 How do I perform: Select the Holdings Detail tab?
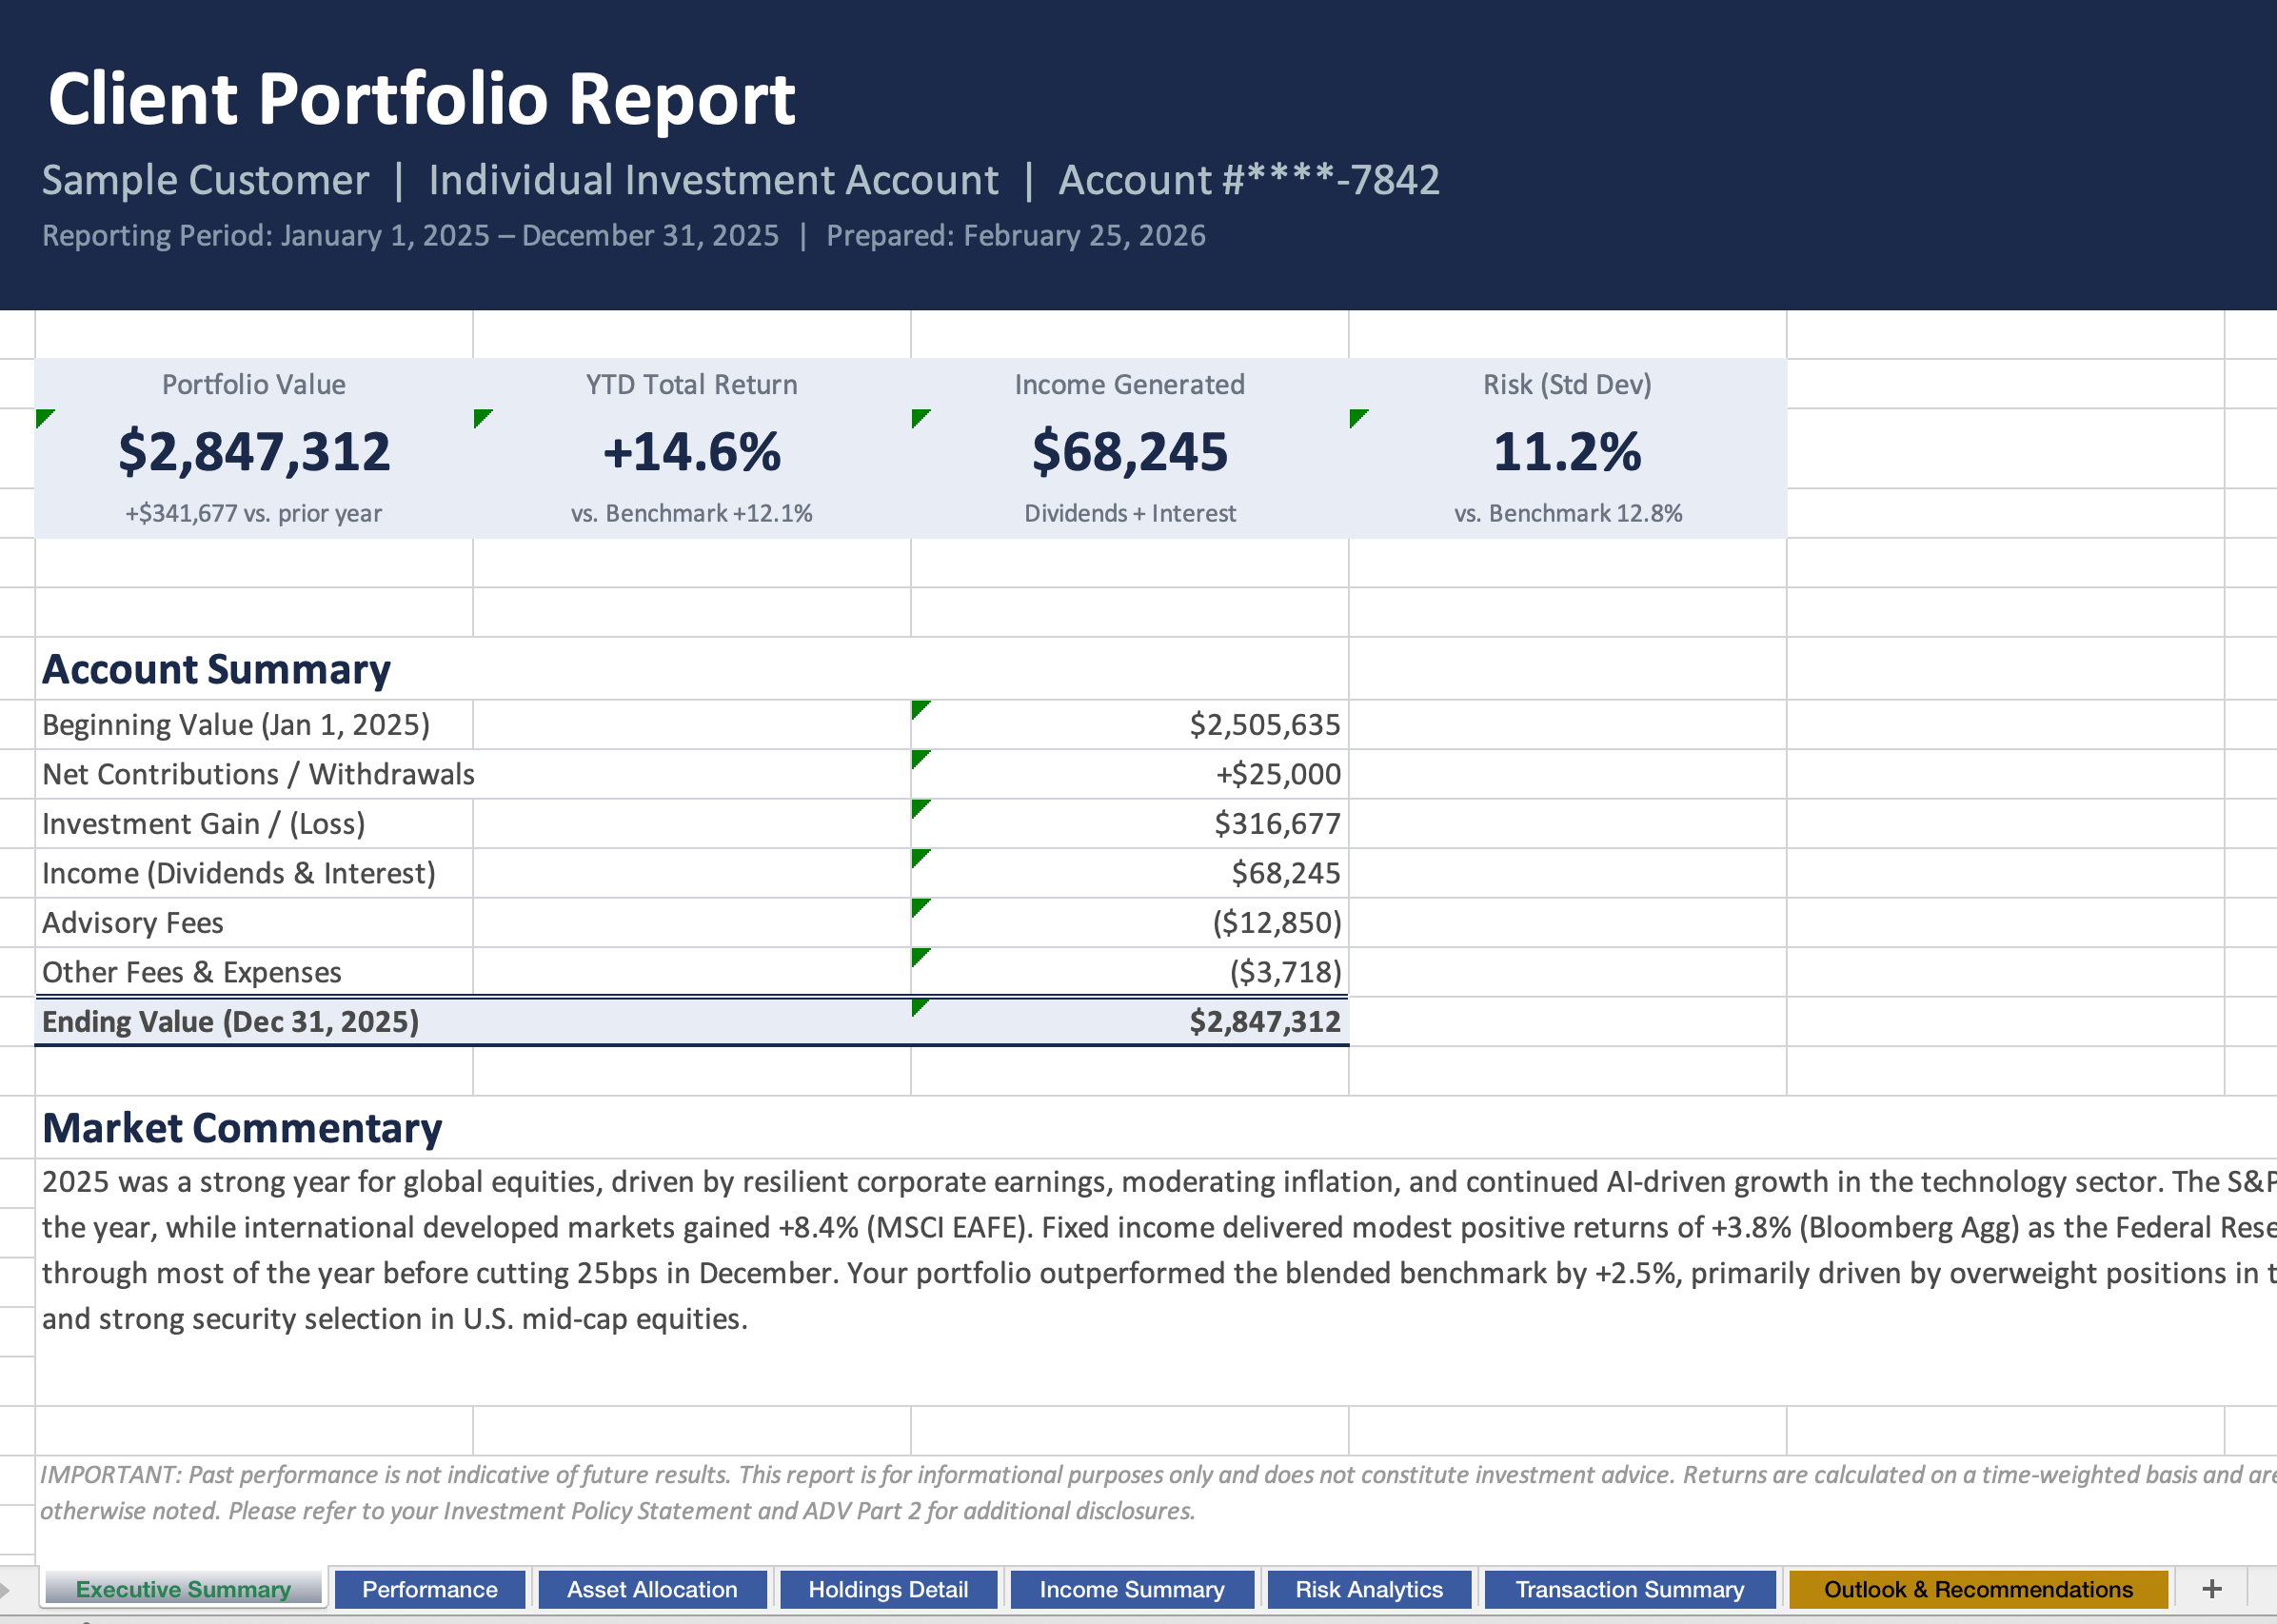(x=888, y=1589)
